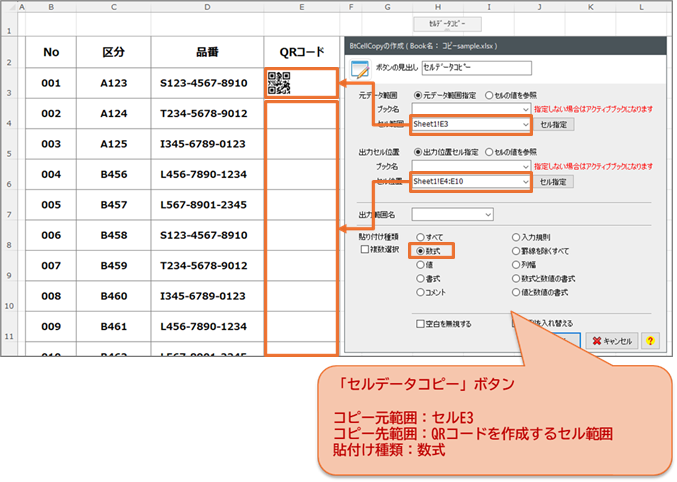
Task: Open the ブック名 dropdown under 元データ範囲
Action: [525, 109]
